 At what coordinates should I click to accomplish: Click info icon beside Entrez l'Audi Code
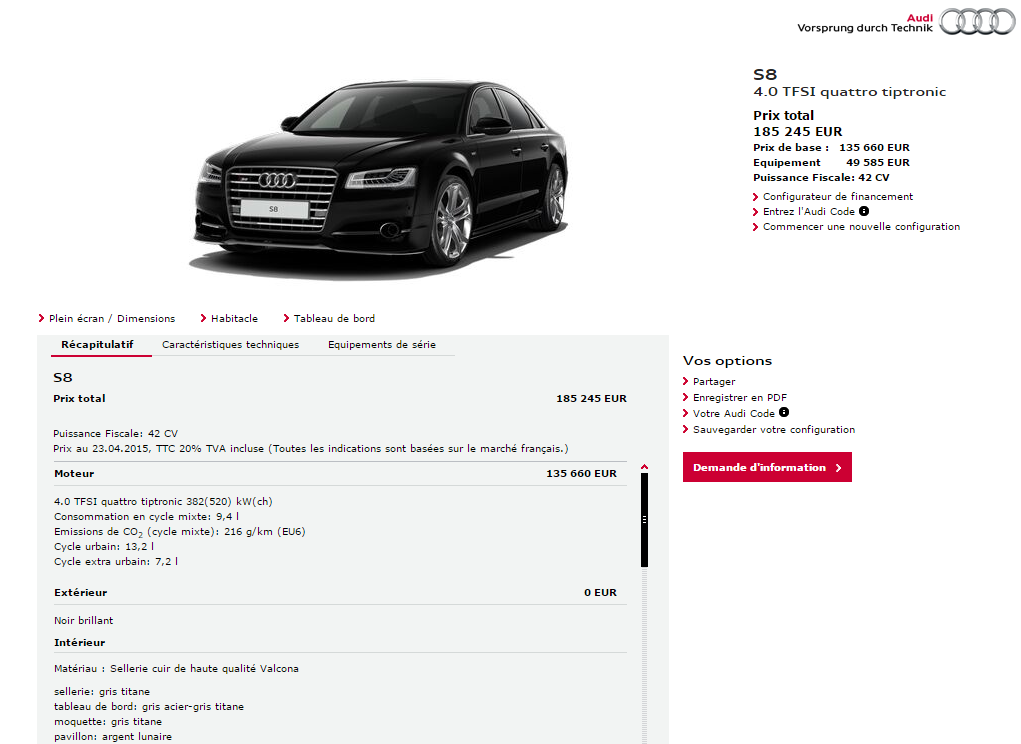pos(864,211)
